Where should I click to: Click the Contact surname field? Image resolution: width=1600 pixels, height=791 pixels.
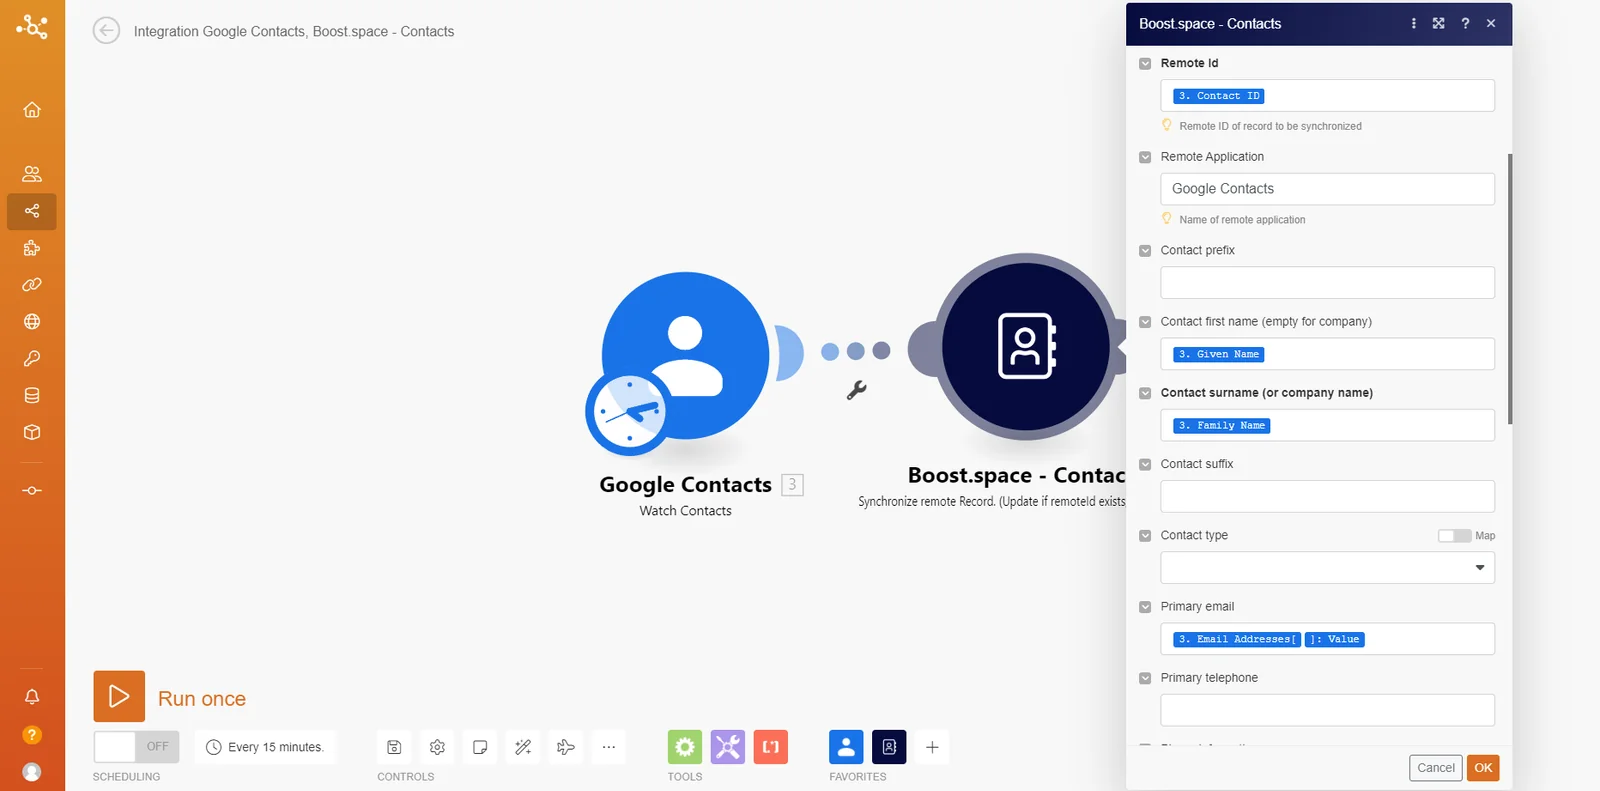tap(1327, 425)
